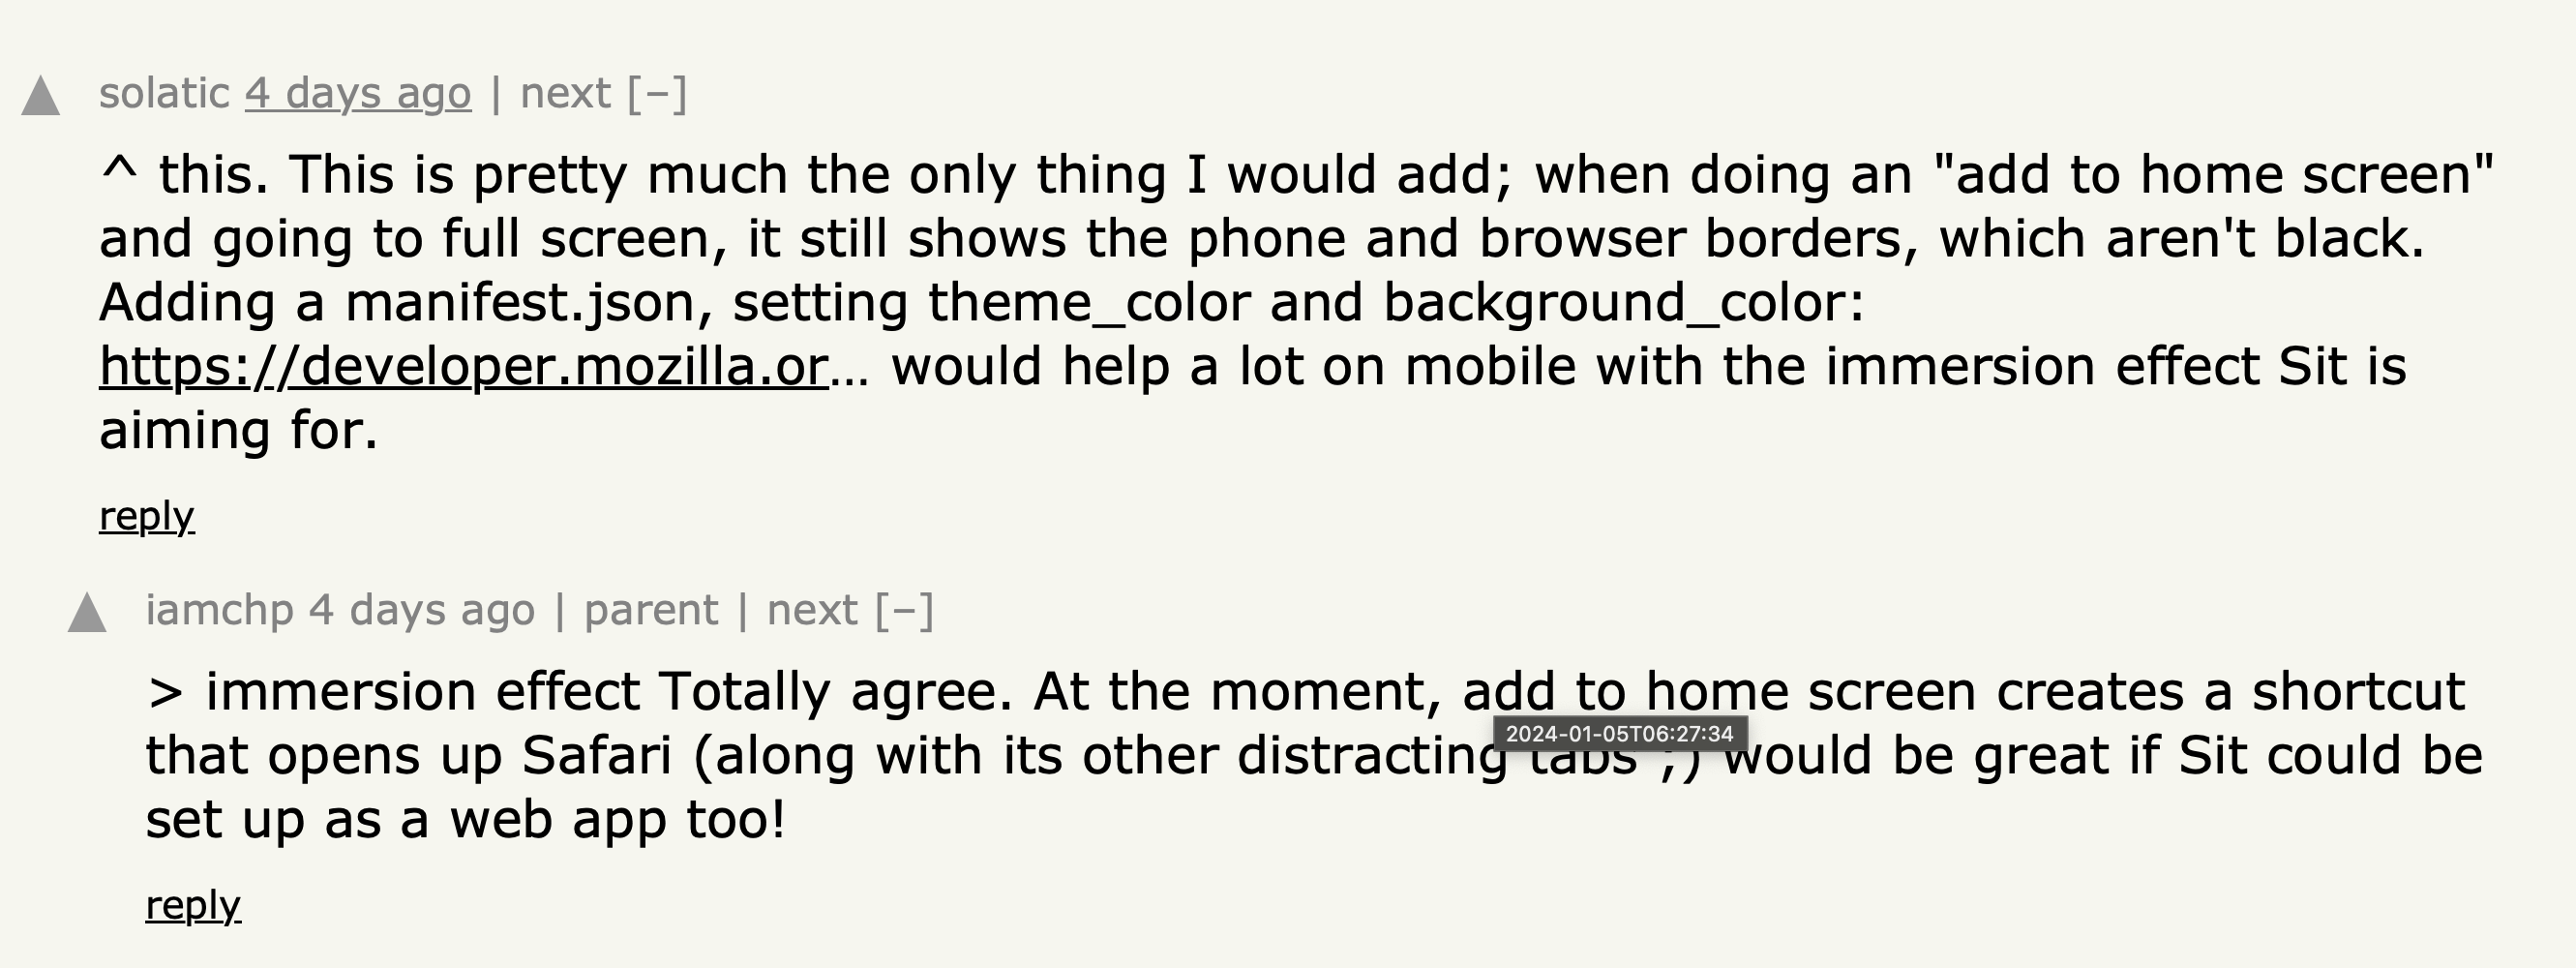Collapse solatic's comment thread using [–]
Viewport: 2576px width, 968px height.
pyautogui.click(x=657, y=93)
